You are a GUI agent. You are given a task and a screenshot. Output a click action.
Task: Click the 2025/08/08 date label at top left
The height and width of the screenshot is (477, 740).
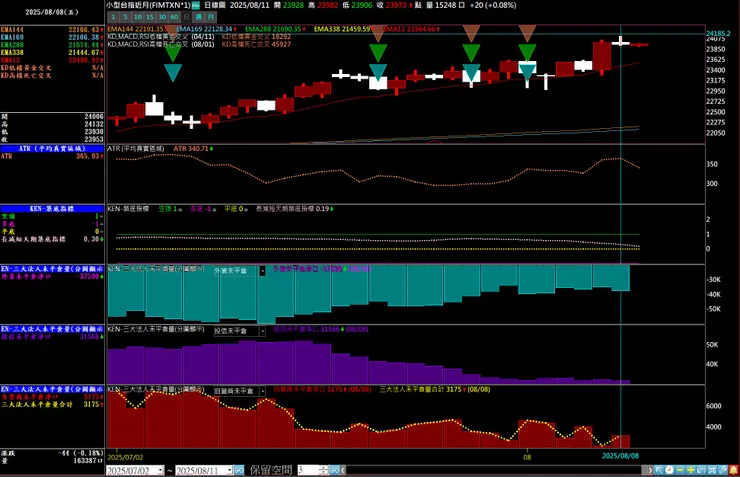tap(52, 12)
